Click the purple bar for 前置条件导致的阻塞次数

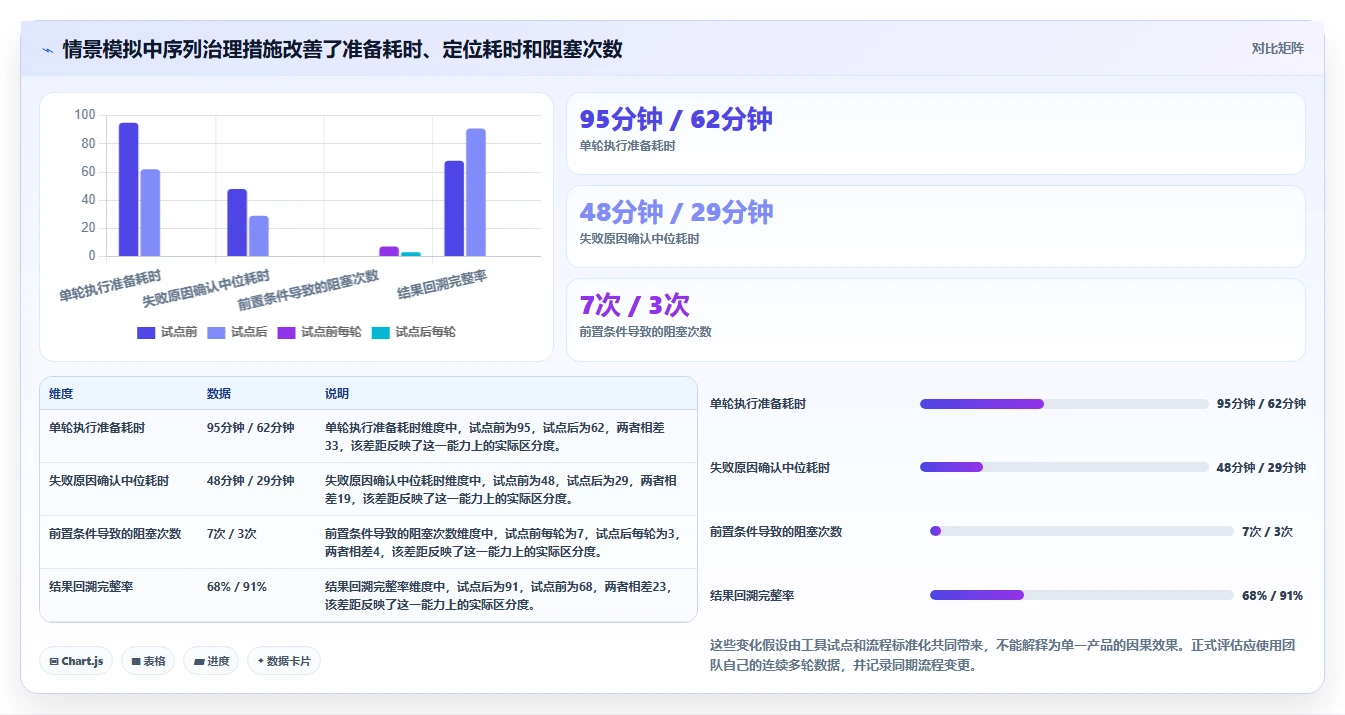click(389, 251)
